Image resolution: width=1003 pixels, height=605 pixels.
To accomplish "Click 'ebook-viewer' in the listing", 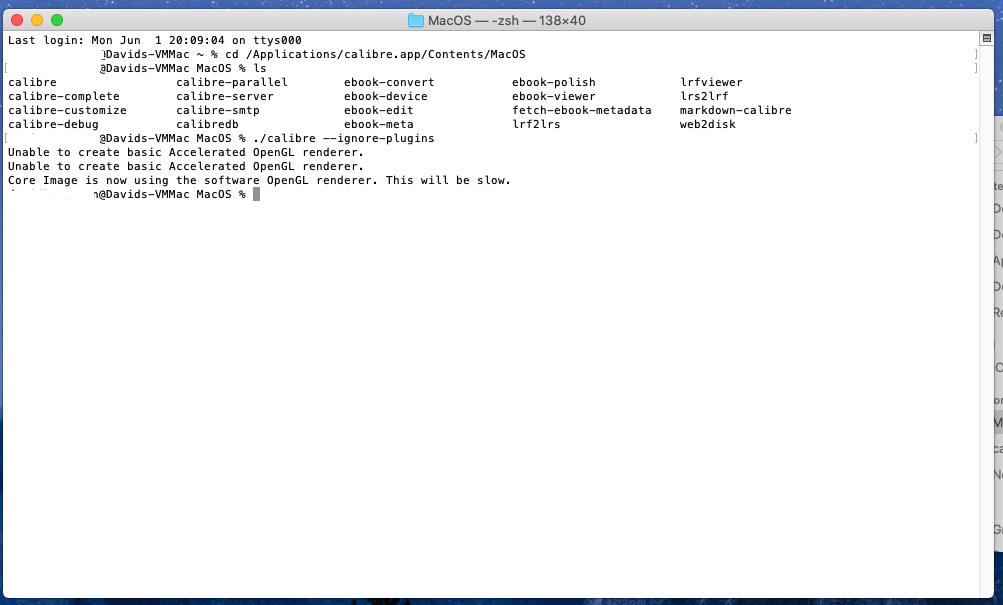I will tap(553, 97).
